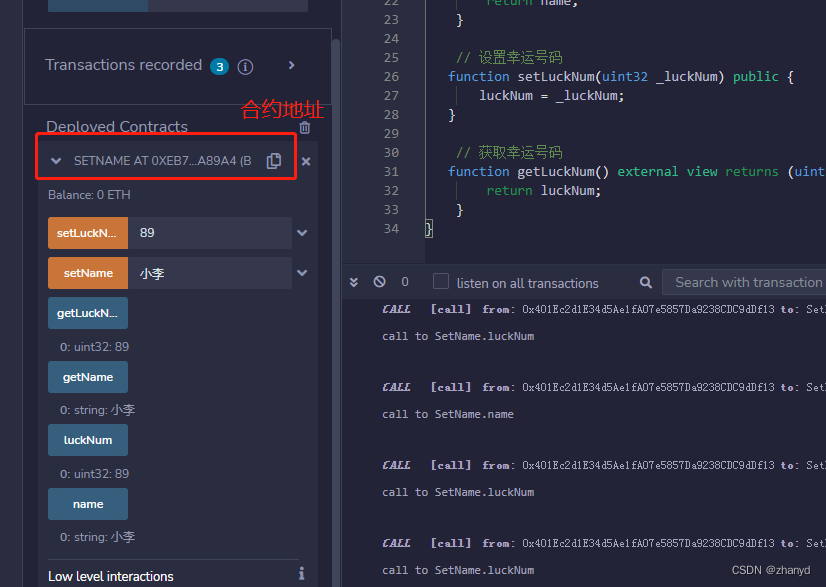Click '0: uint32: 89' output under luckNum

click(x=94, y=474)
